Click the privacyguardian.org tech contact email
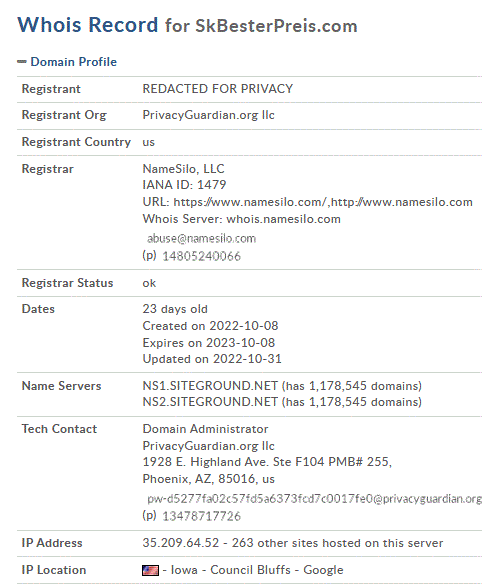Viewport: 482px width, 588px height. pyautogui.click(x=314, y=499)
